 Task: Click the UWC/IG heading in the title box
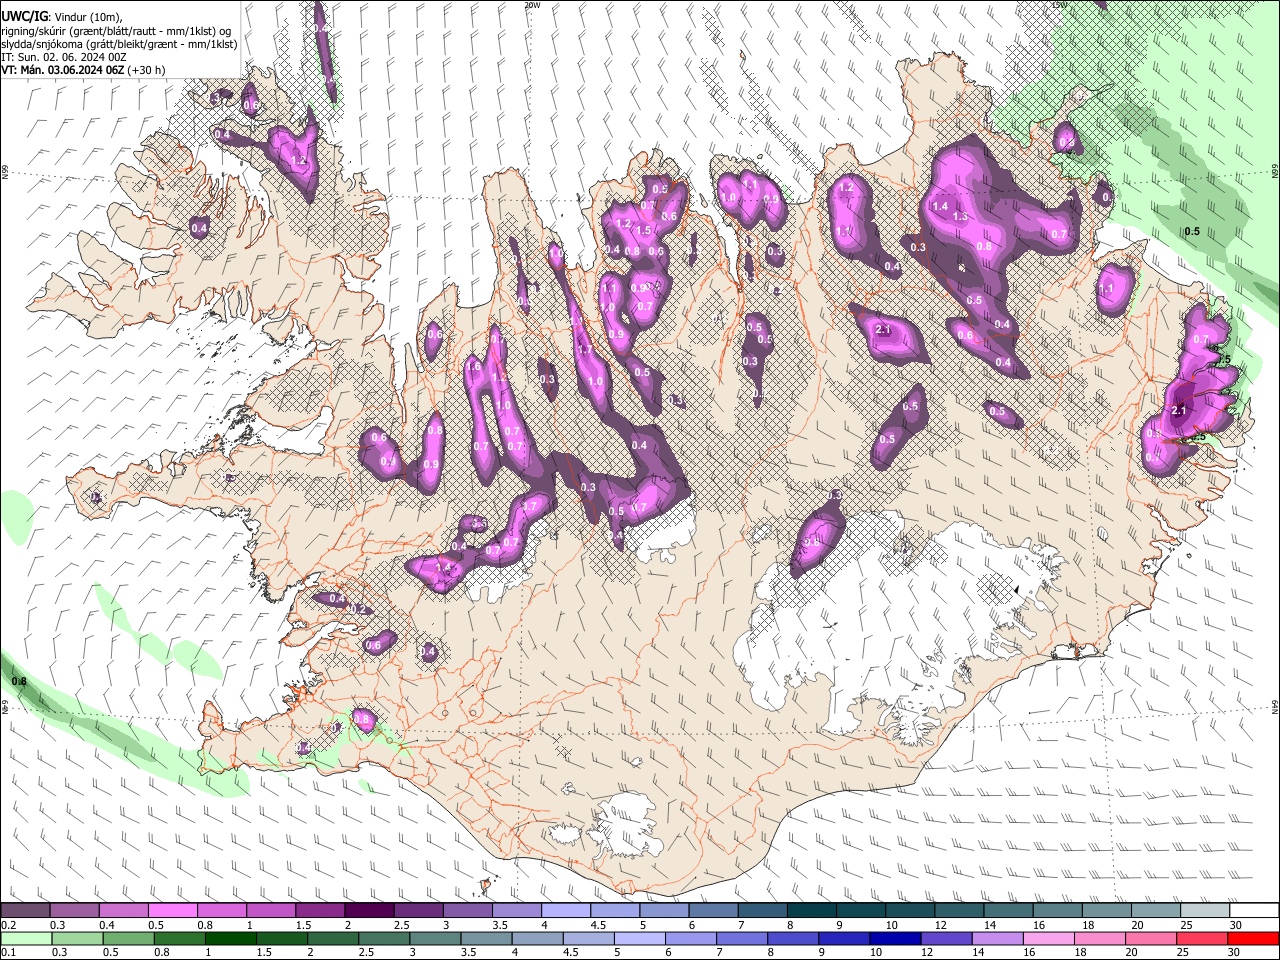24,17
